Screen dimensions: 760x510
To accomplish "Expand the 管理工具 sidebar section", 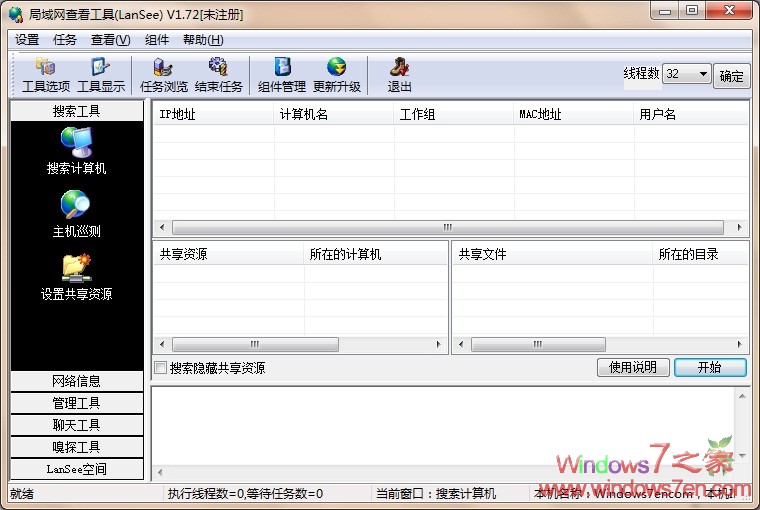I will pyautogui.click(x=76, y=403).
